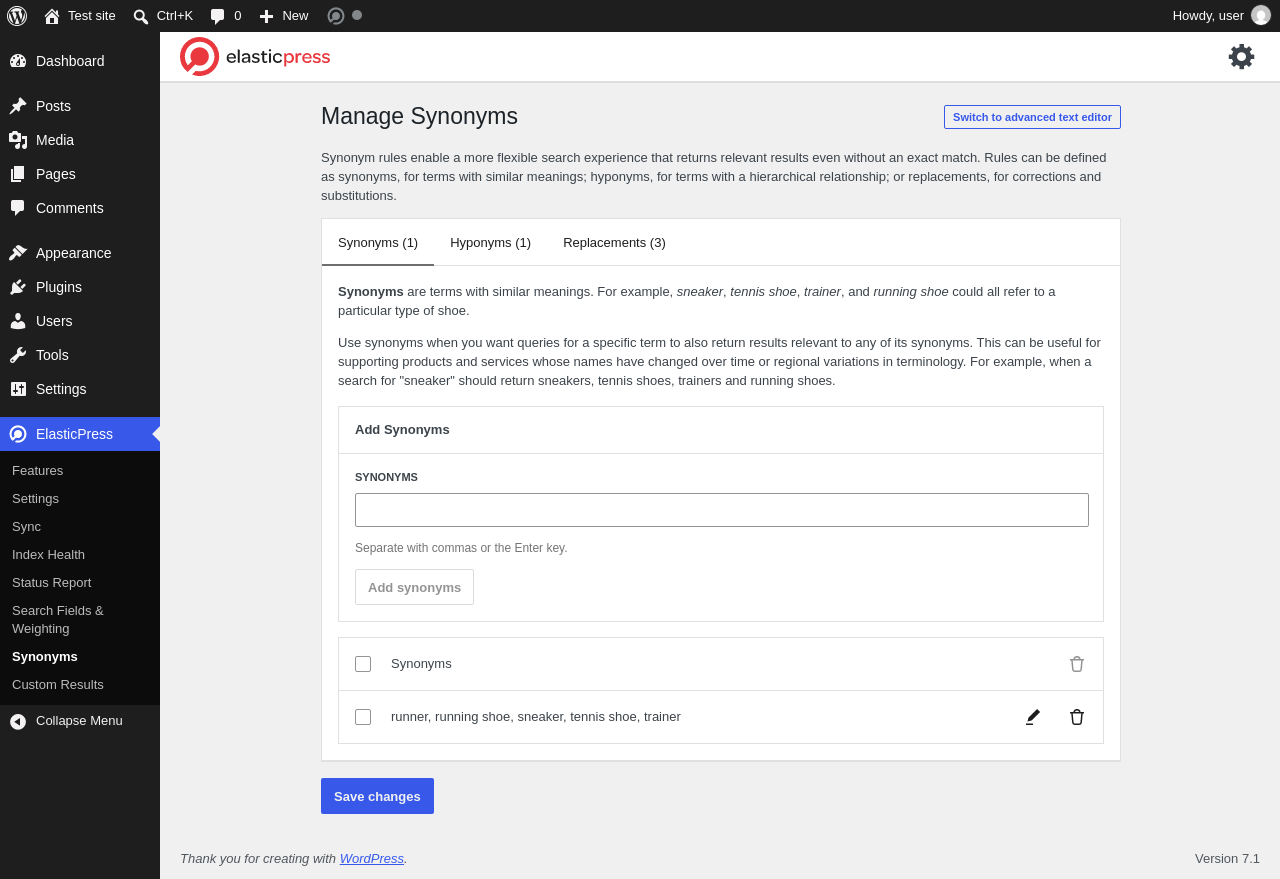Open the Index Health submenu item
The height and width of the screenshot is (879, 1280).
point(48,555)
